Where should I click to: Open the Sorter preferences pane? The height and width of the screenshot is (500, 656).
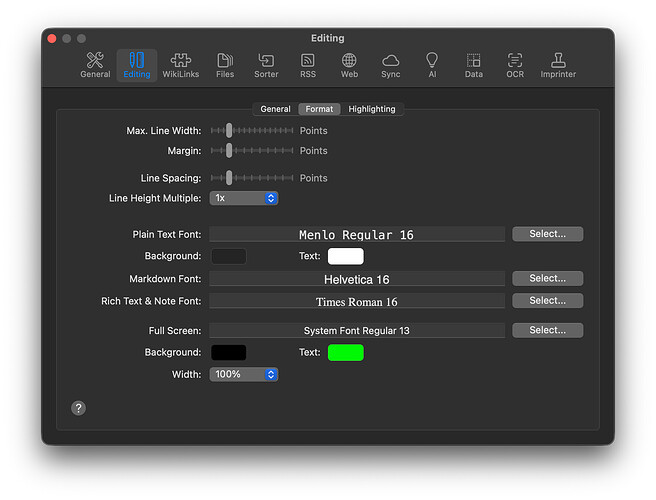click(x=266, y=65)
